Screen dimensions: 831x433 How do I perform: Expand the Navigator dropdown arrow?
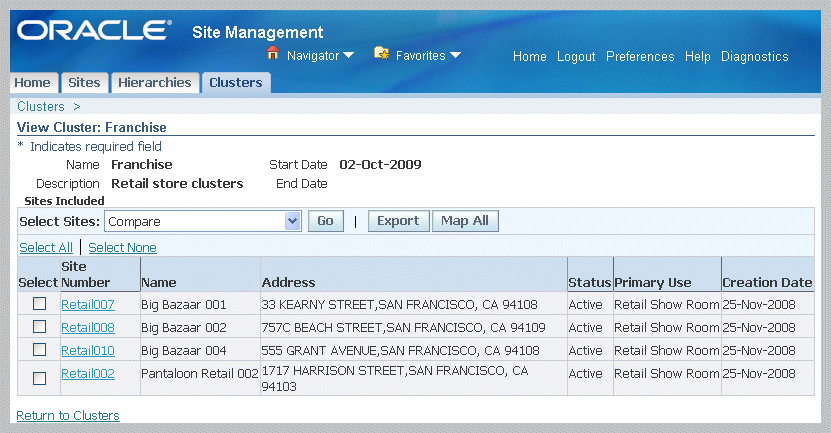pos(348,55)
